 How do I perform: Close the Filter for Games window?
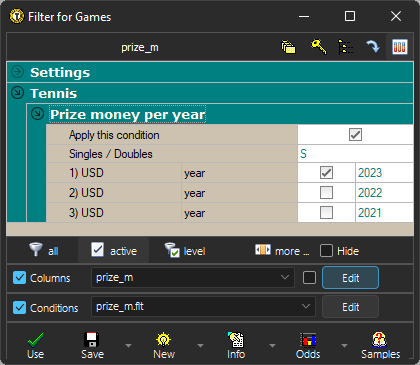[x=396, y=16]
